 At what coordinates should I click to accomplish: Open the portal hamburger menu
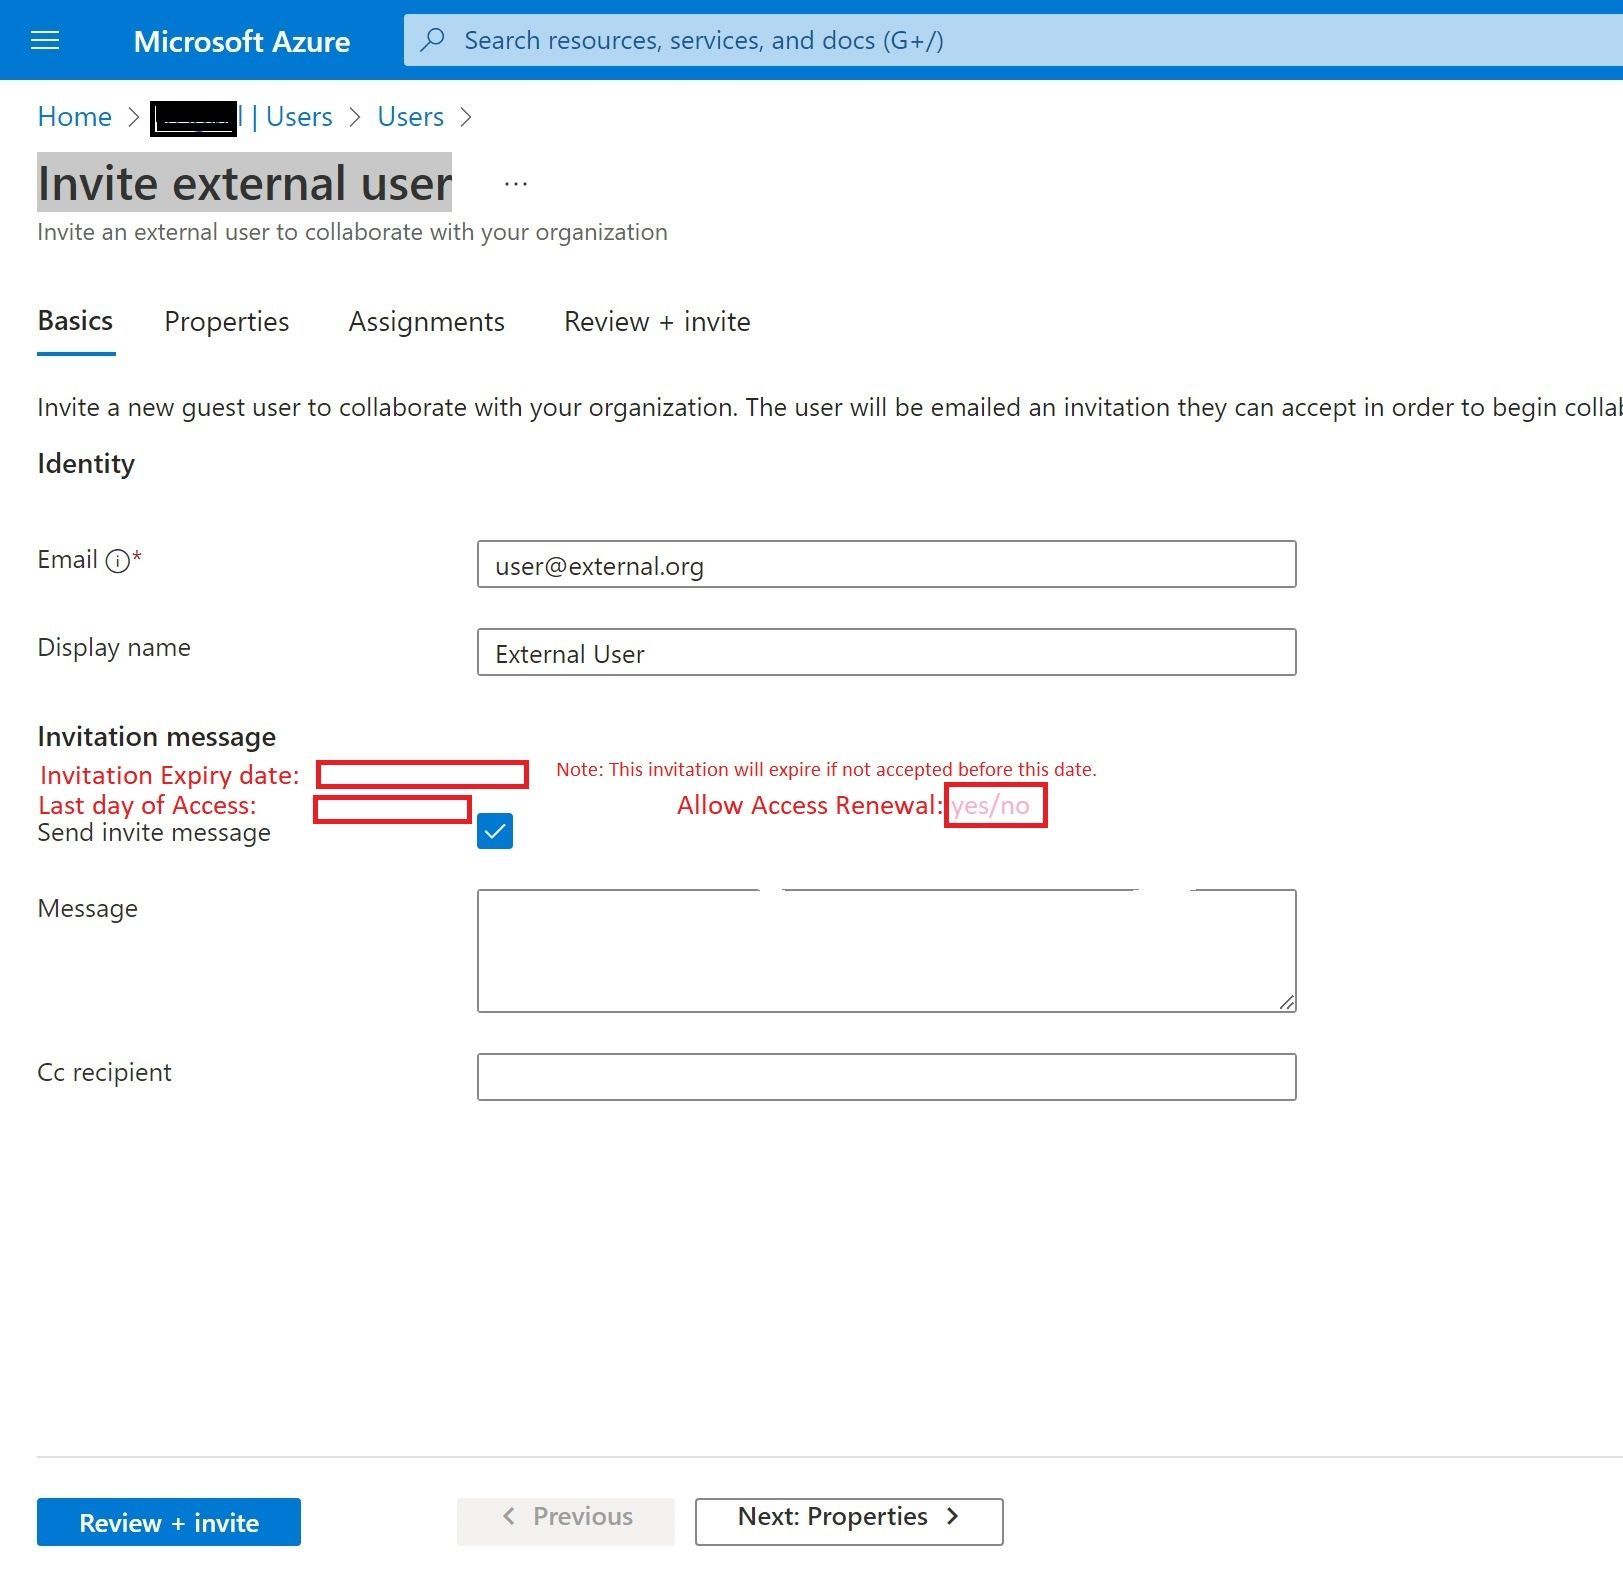tap(45, 40)
